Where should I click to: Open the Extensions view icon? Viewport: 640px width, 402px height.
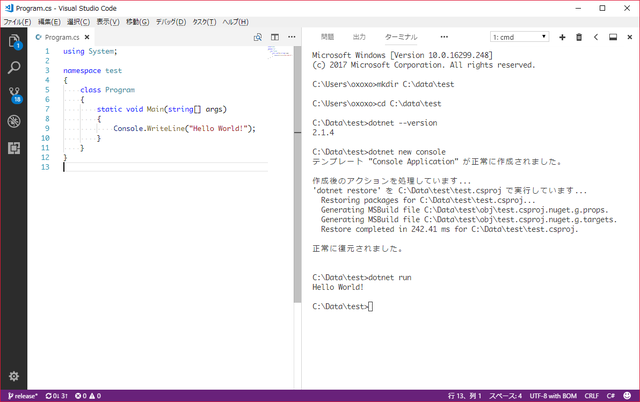(14, 148)
